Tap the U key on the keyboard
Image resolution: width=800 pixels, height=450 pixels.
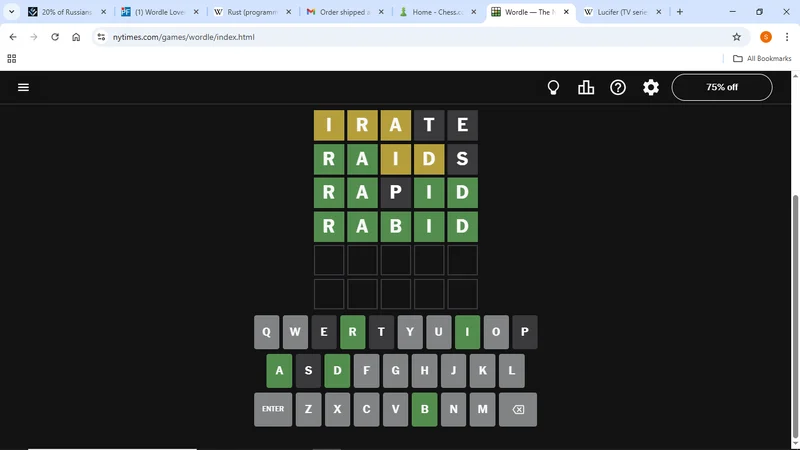(438, 332)
